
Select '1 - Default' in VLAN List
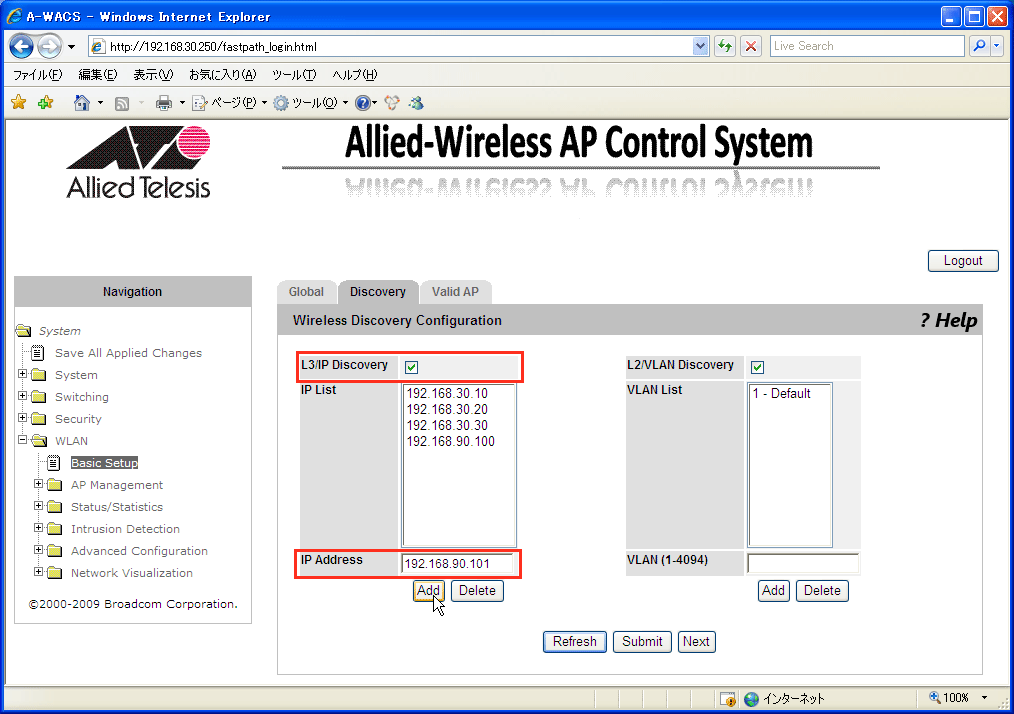point(782,393)
